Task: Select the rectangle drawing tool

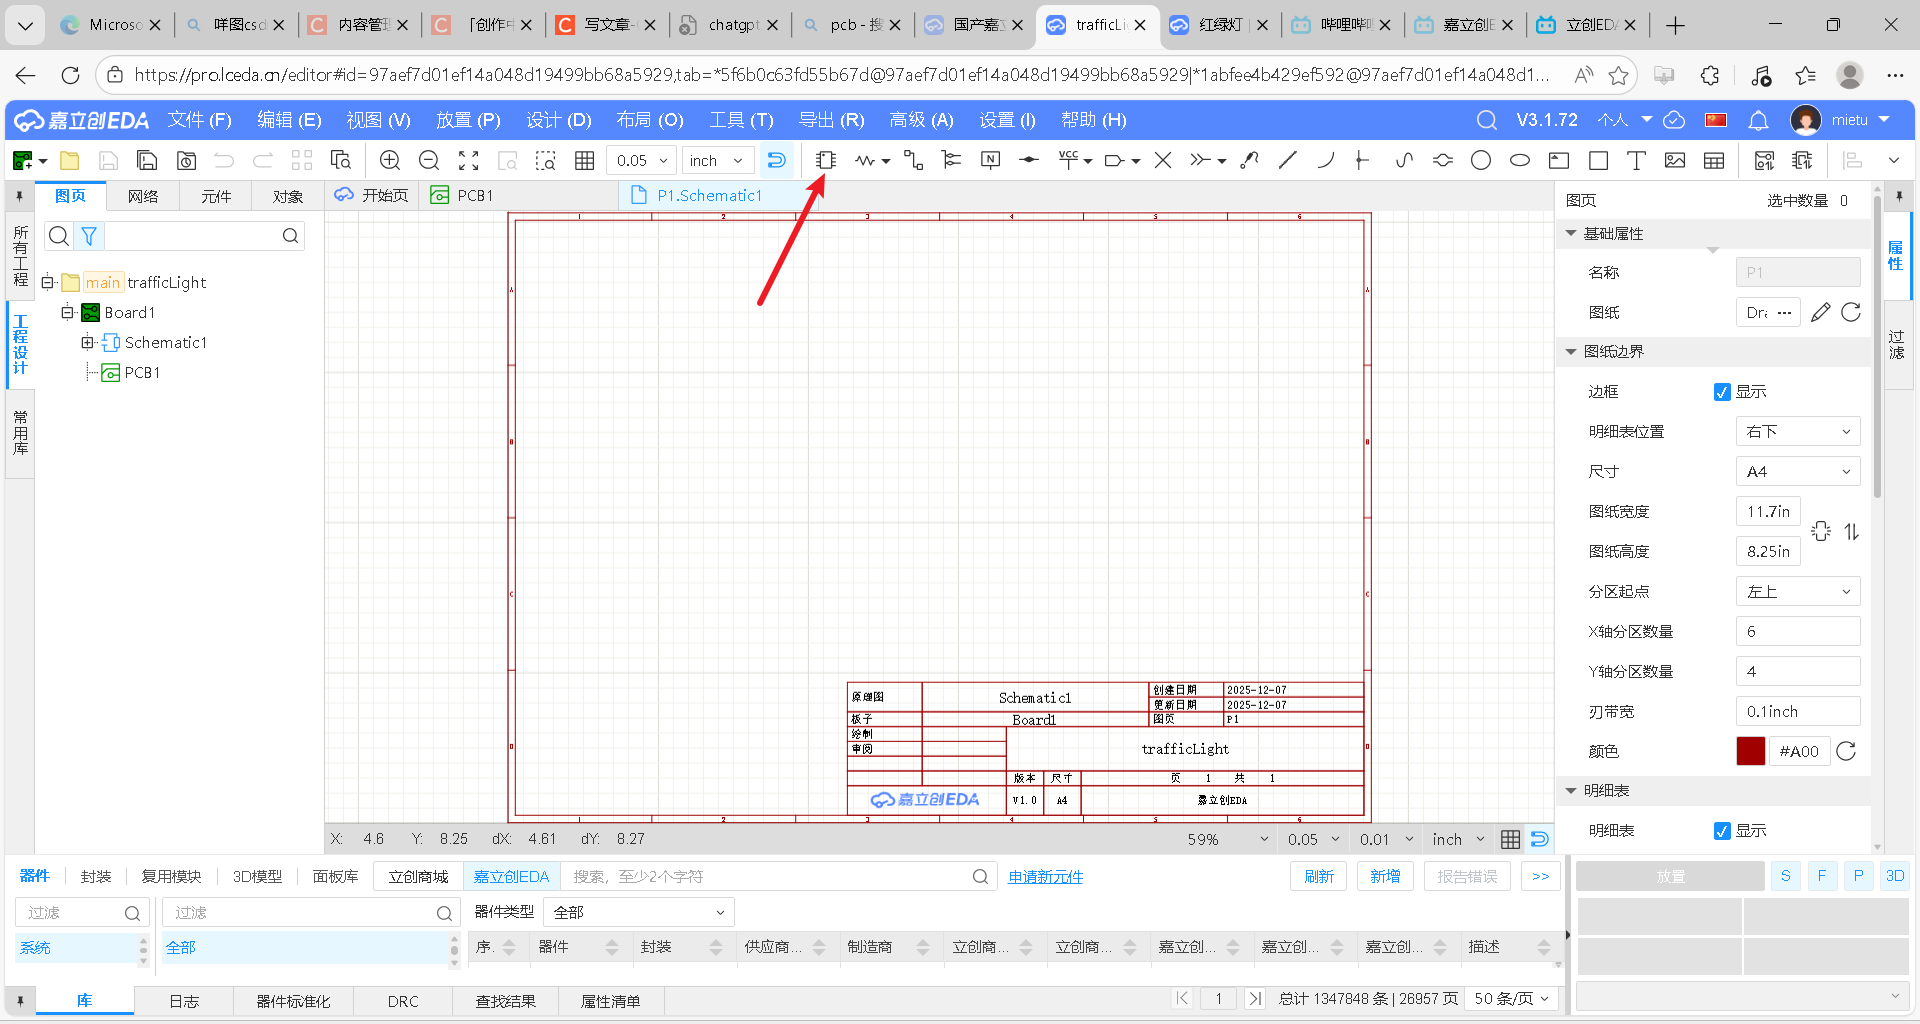Action: 1598,160
